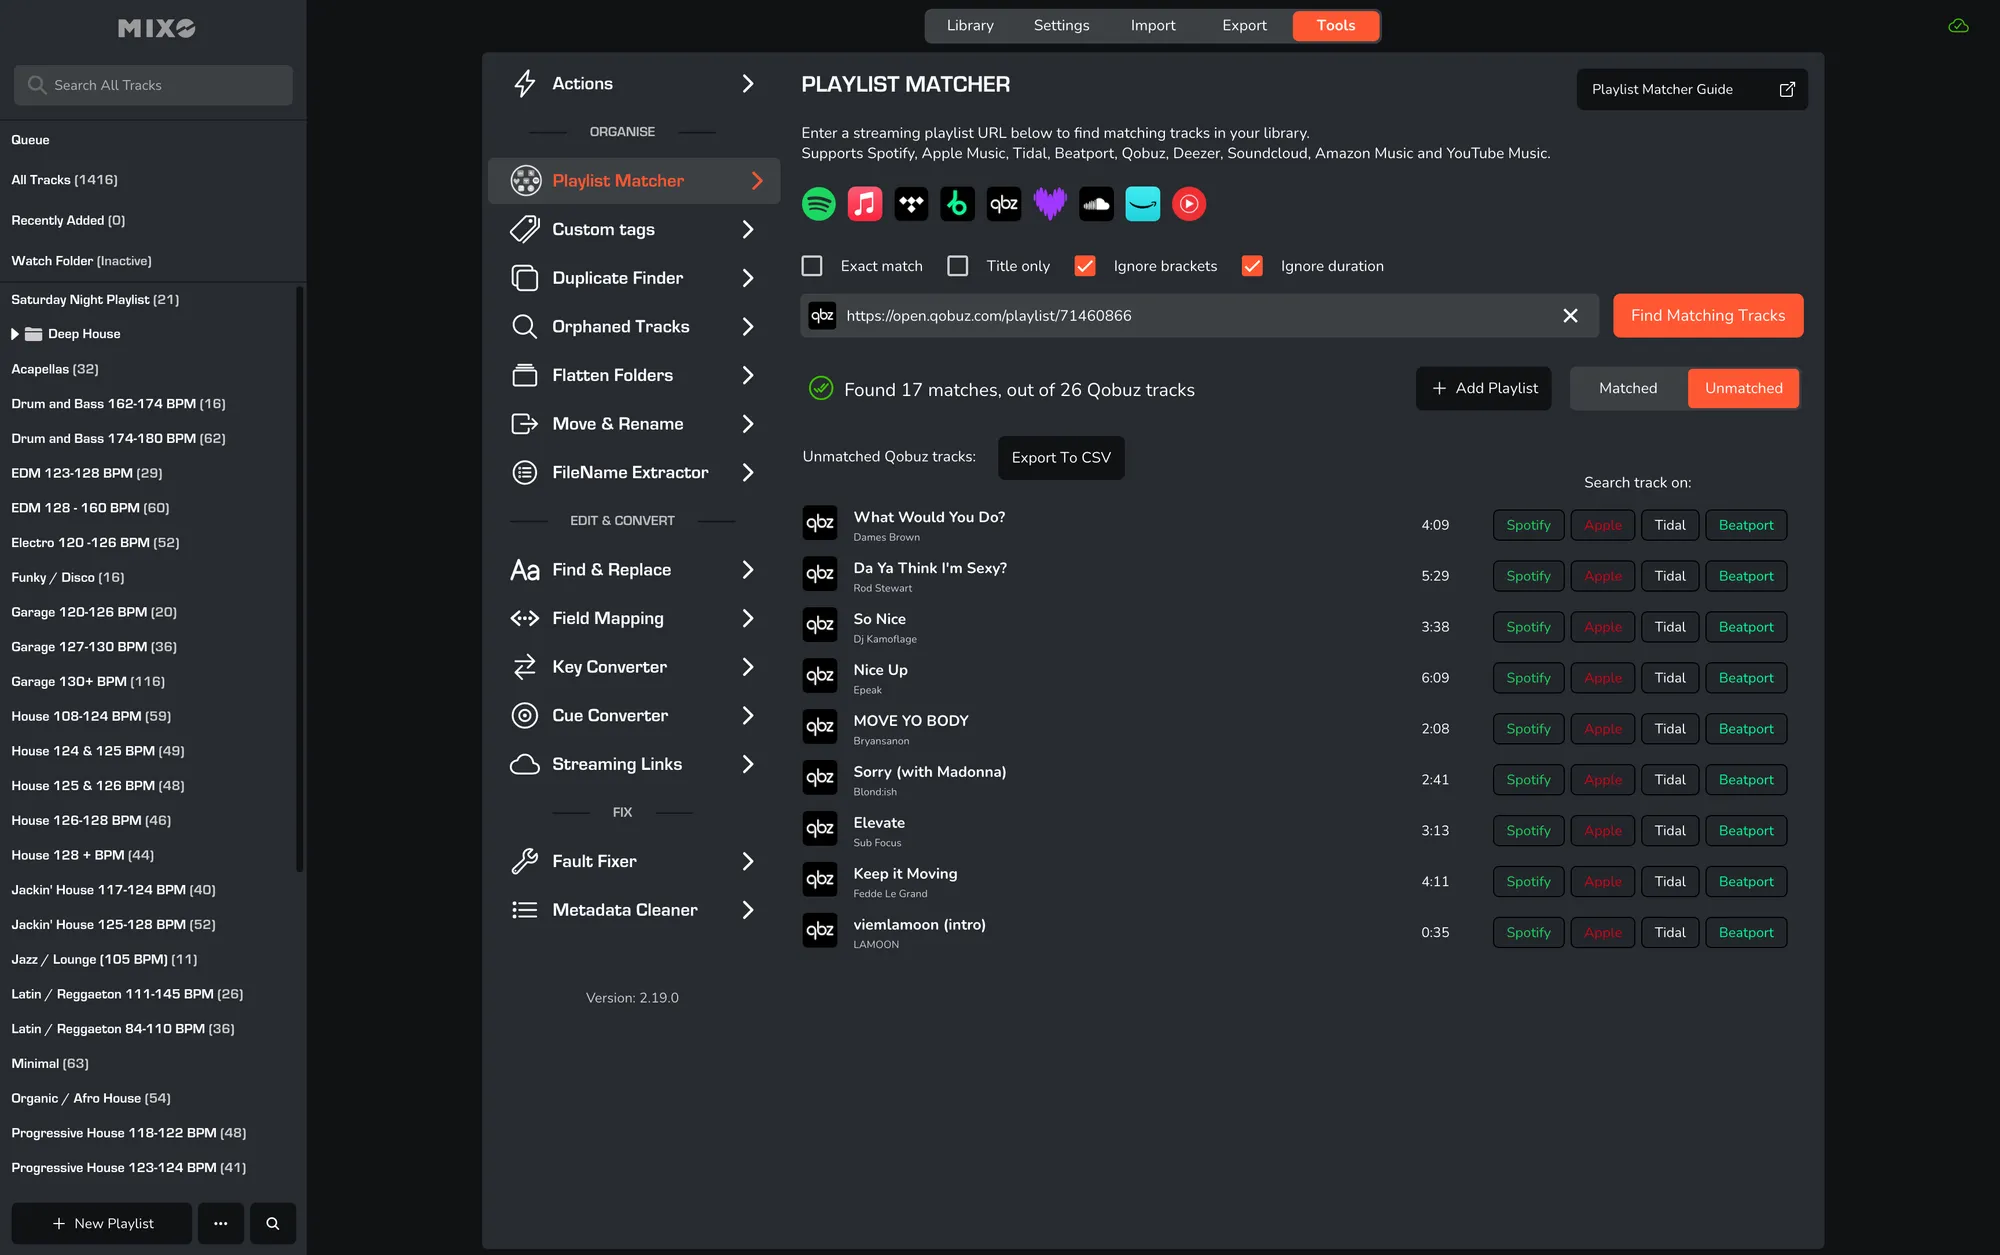
Task: Clear the playlist URL with X icon
Action: coord(1570,316)
